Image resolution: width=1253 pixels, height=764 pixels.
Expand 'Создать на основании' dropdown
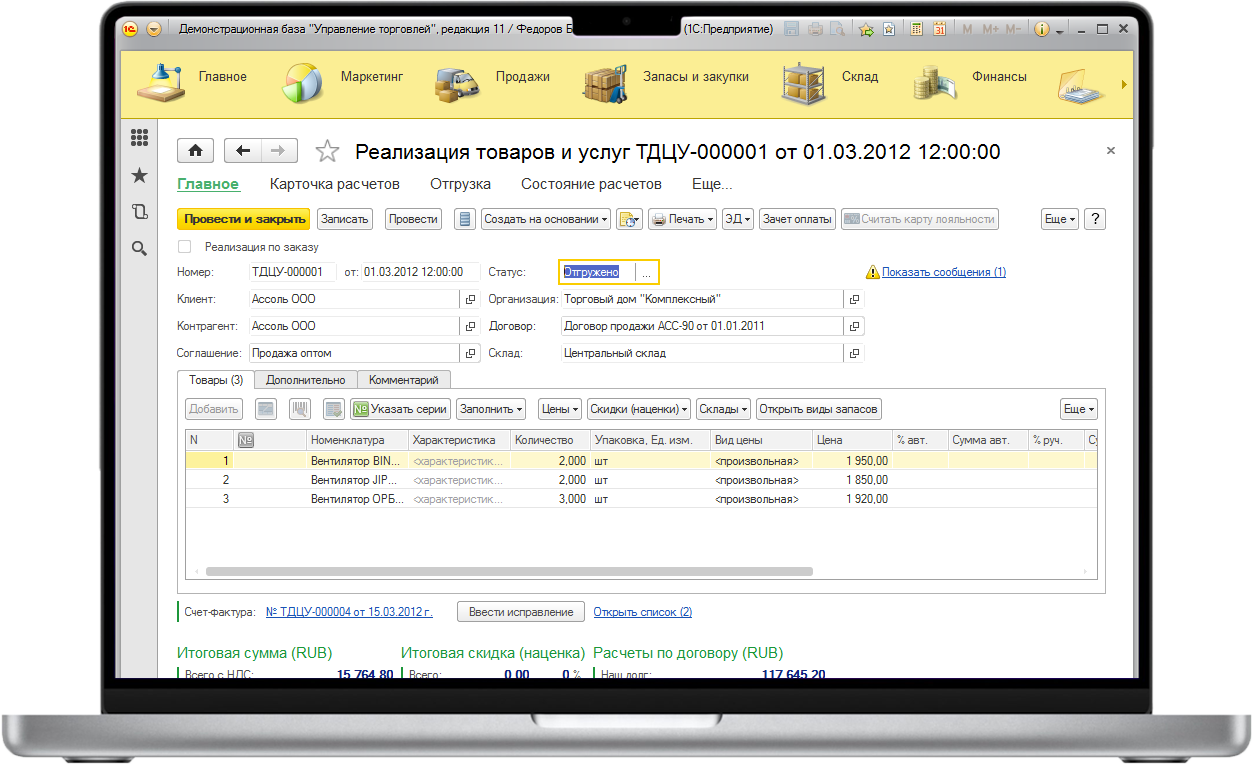[x=546, y=219]
